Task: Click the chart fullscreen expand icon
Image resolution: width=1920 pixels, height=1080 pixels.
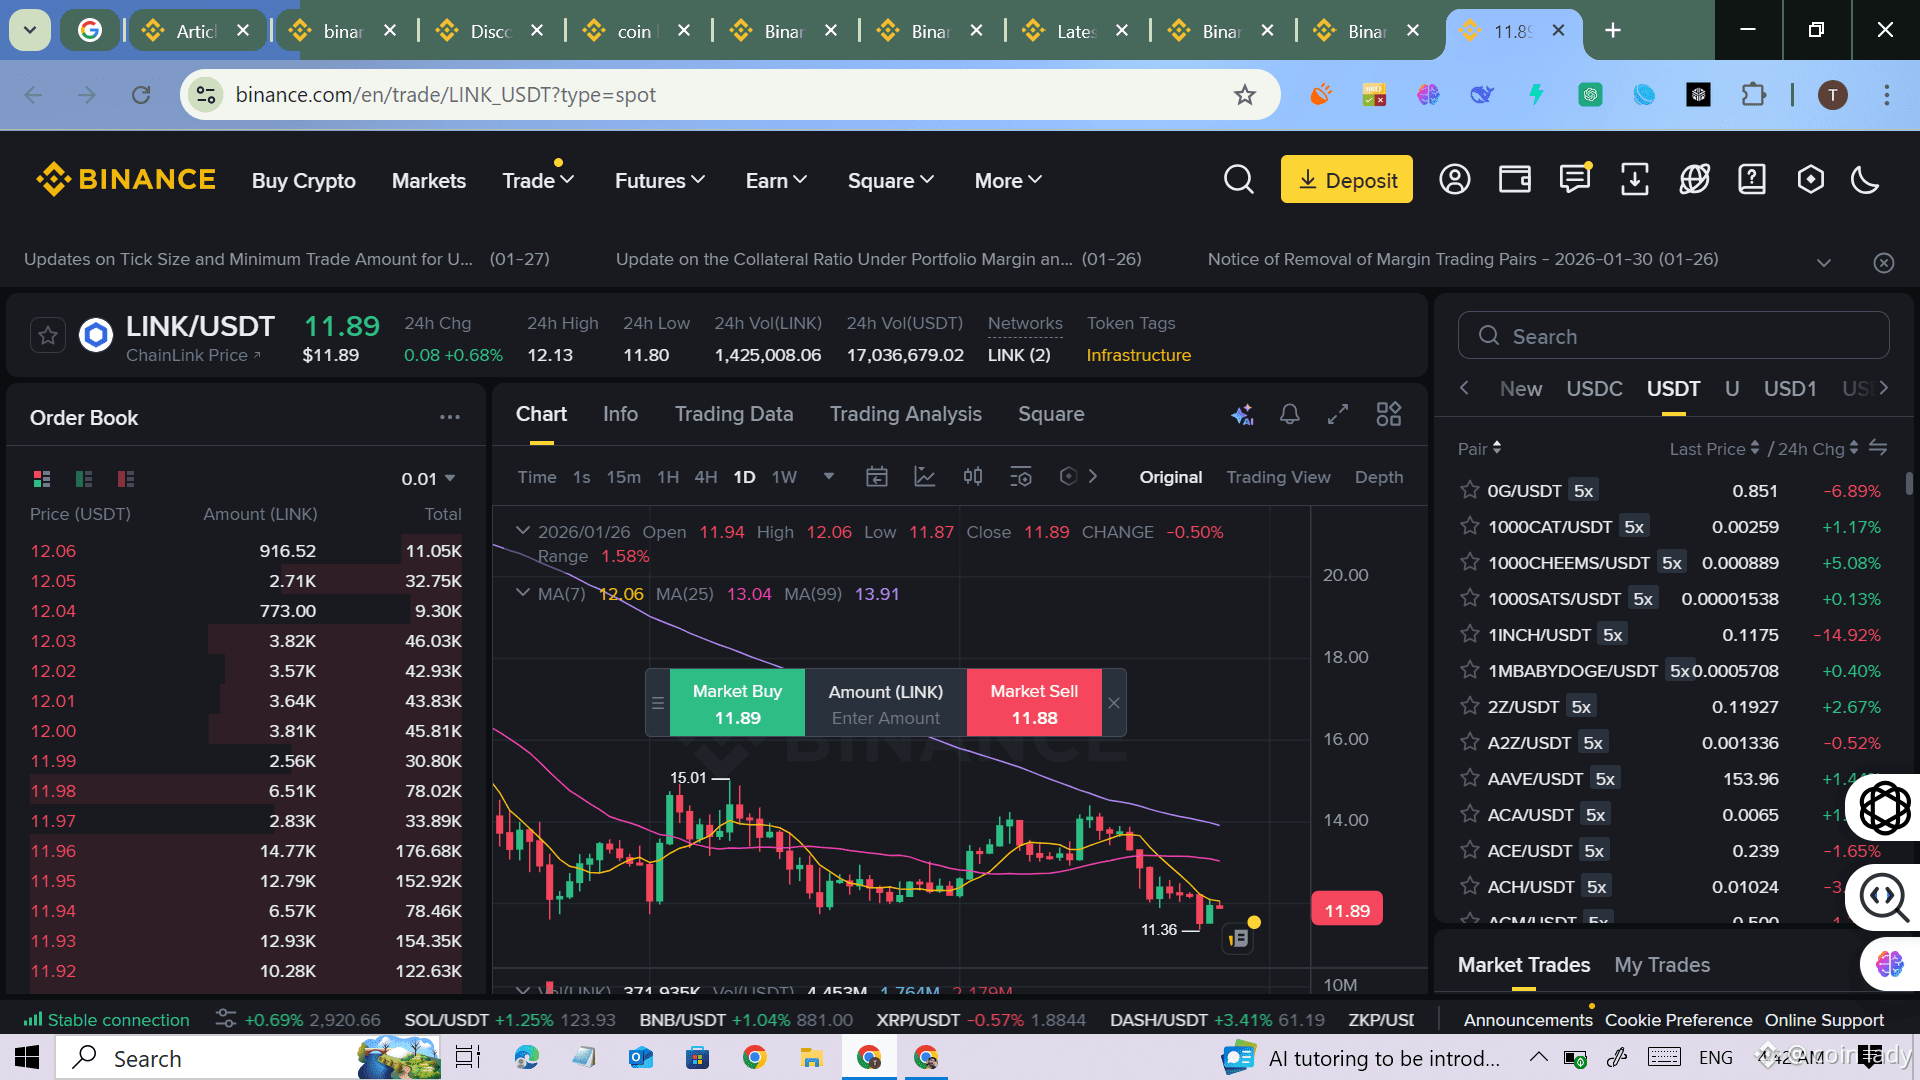Action: tap(1338, 414)
